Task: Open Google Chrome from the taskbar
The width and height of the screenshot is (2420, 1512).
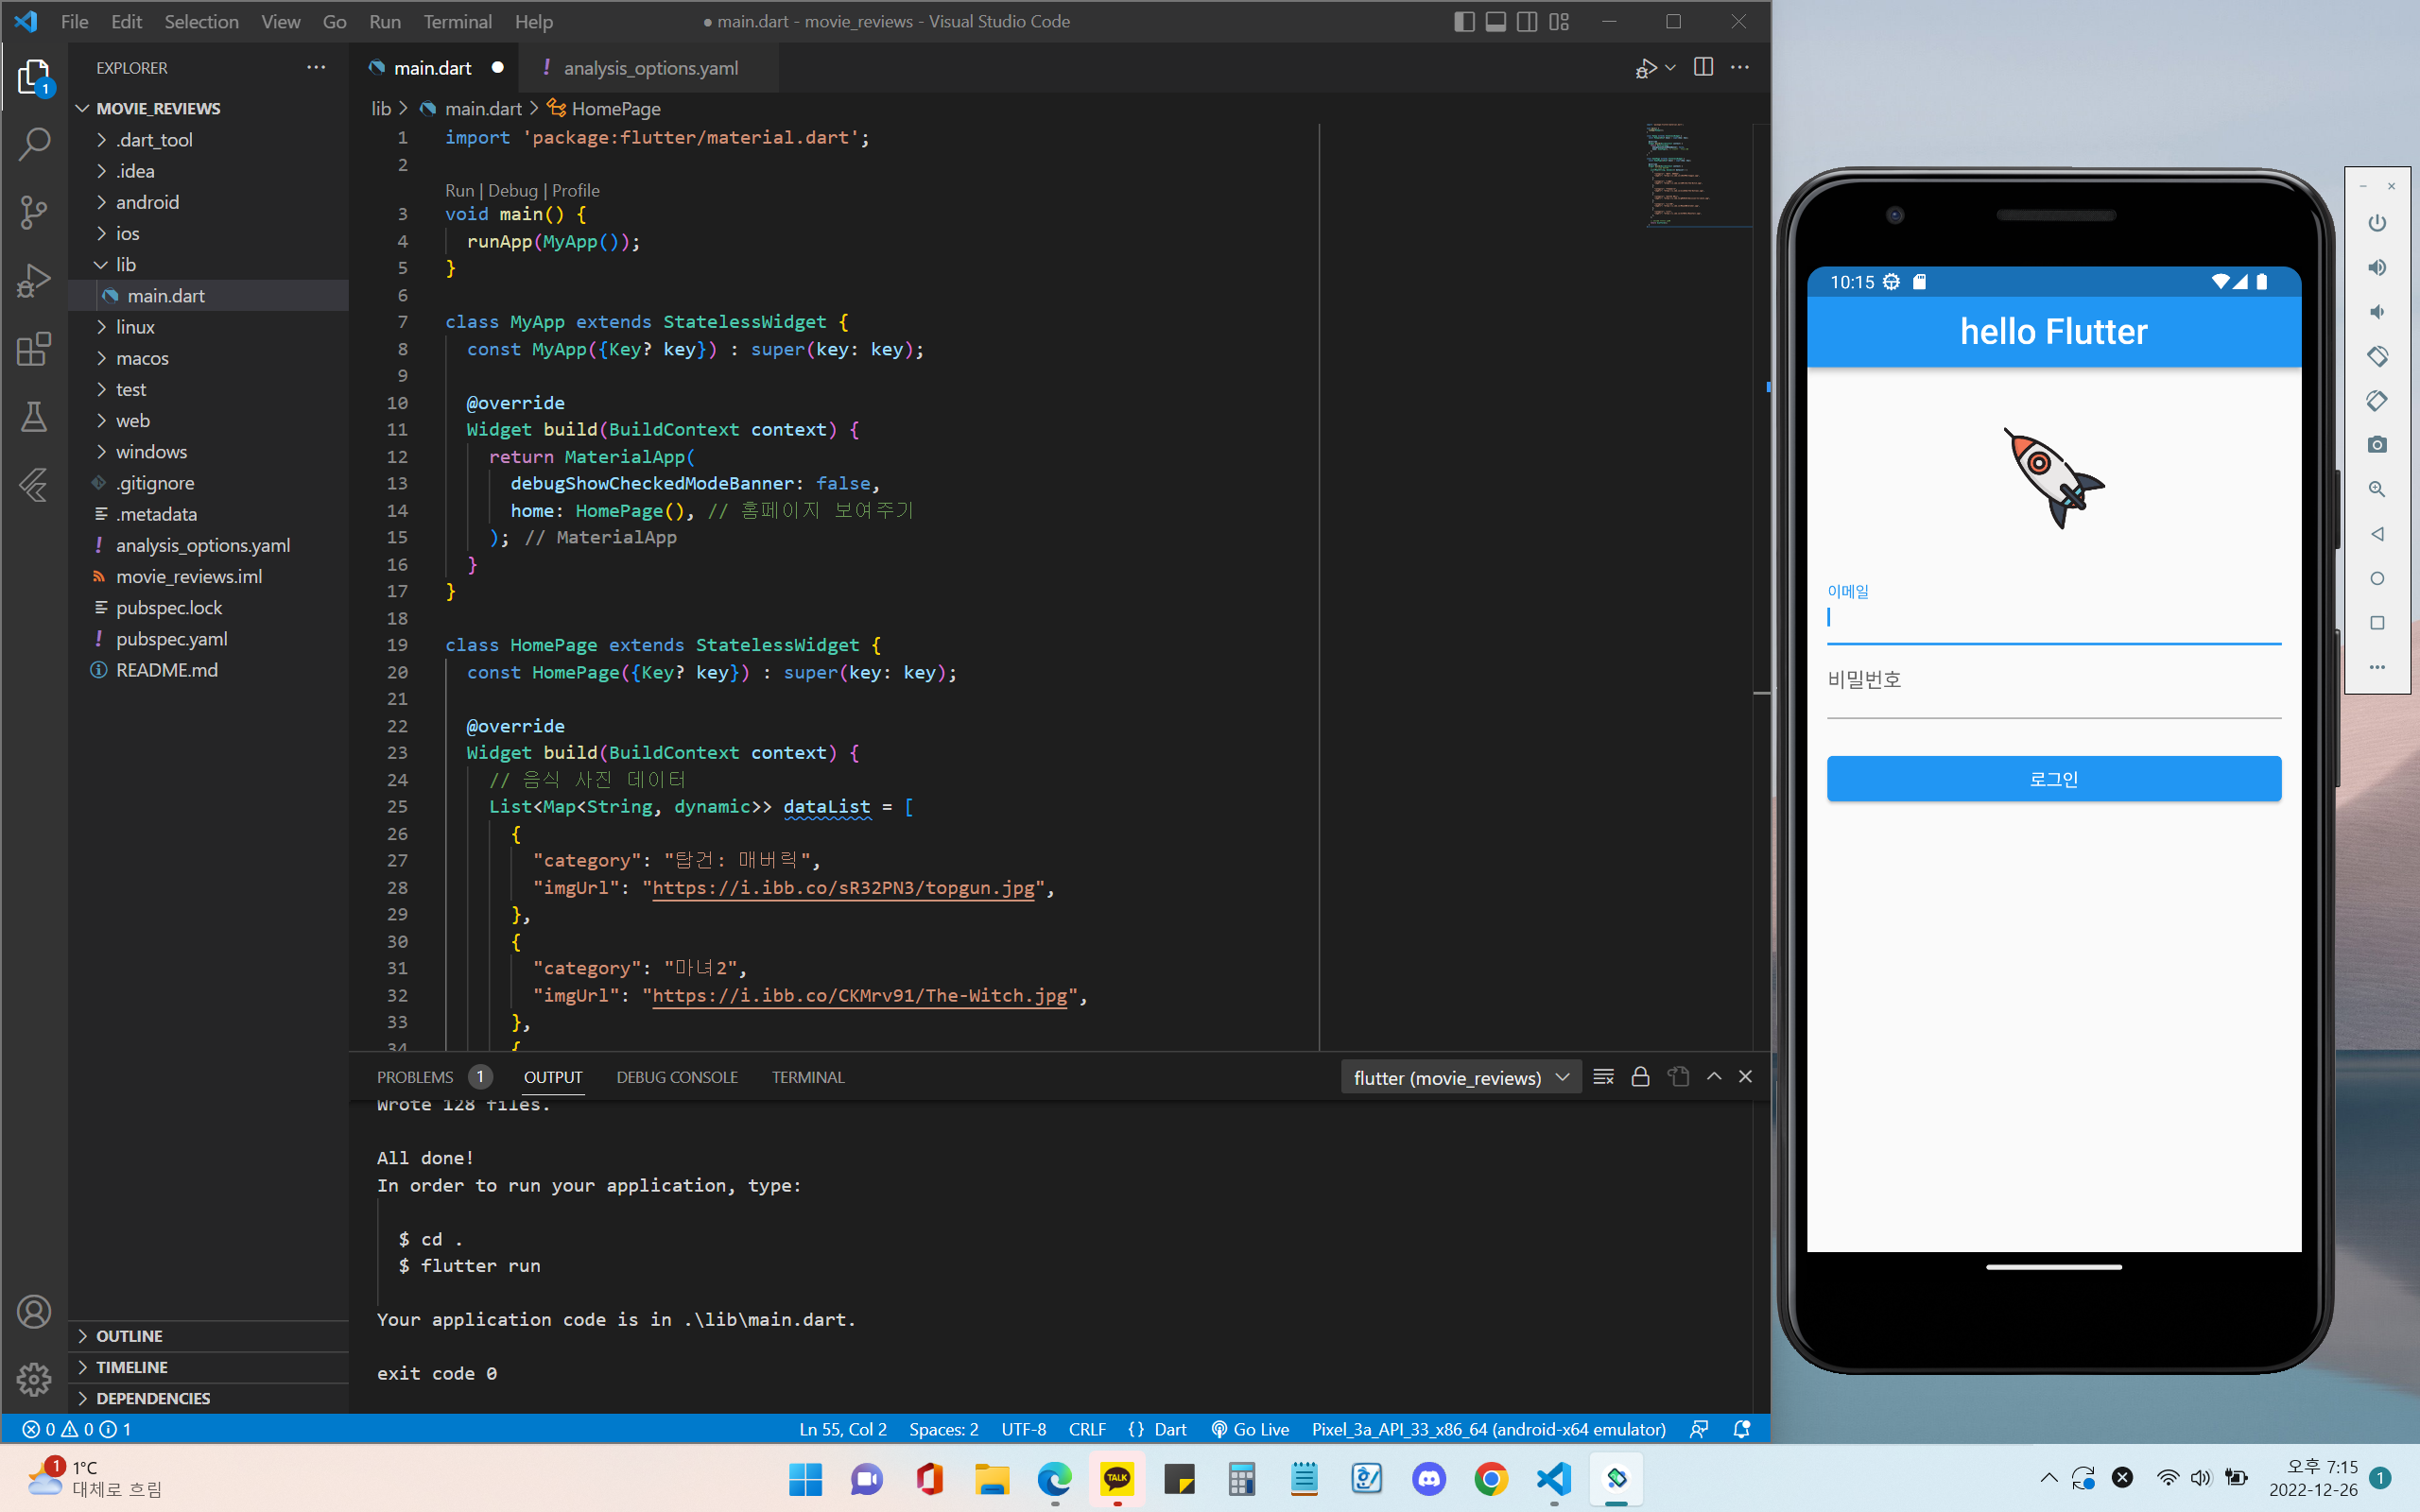Action: click(1491, 1479)
